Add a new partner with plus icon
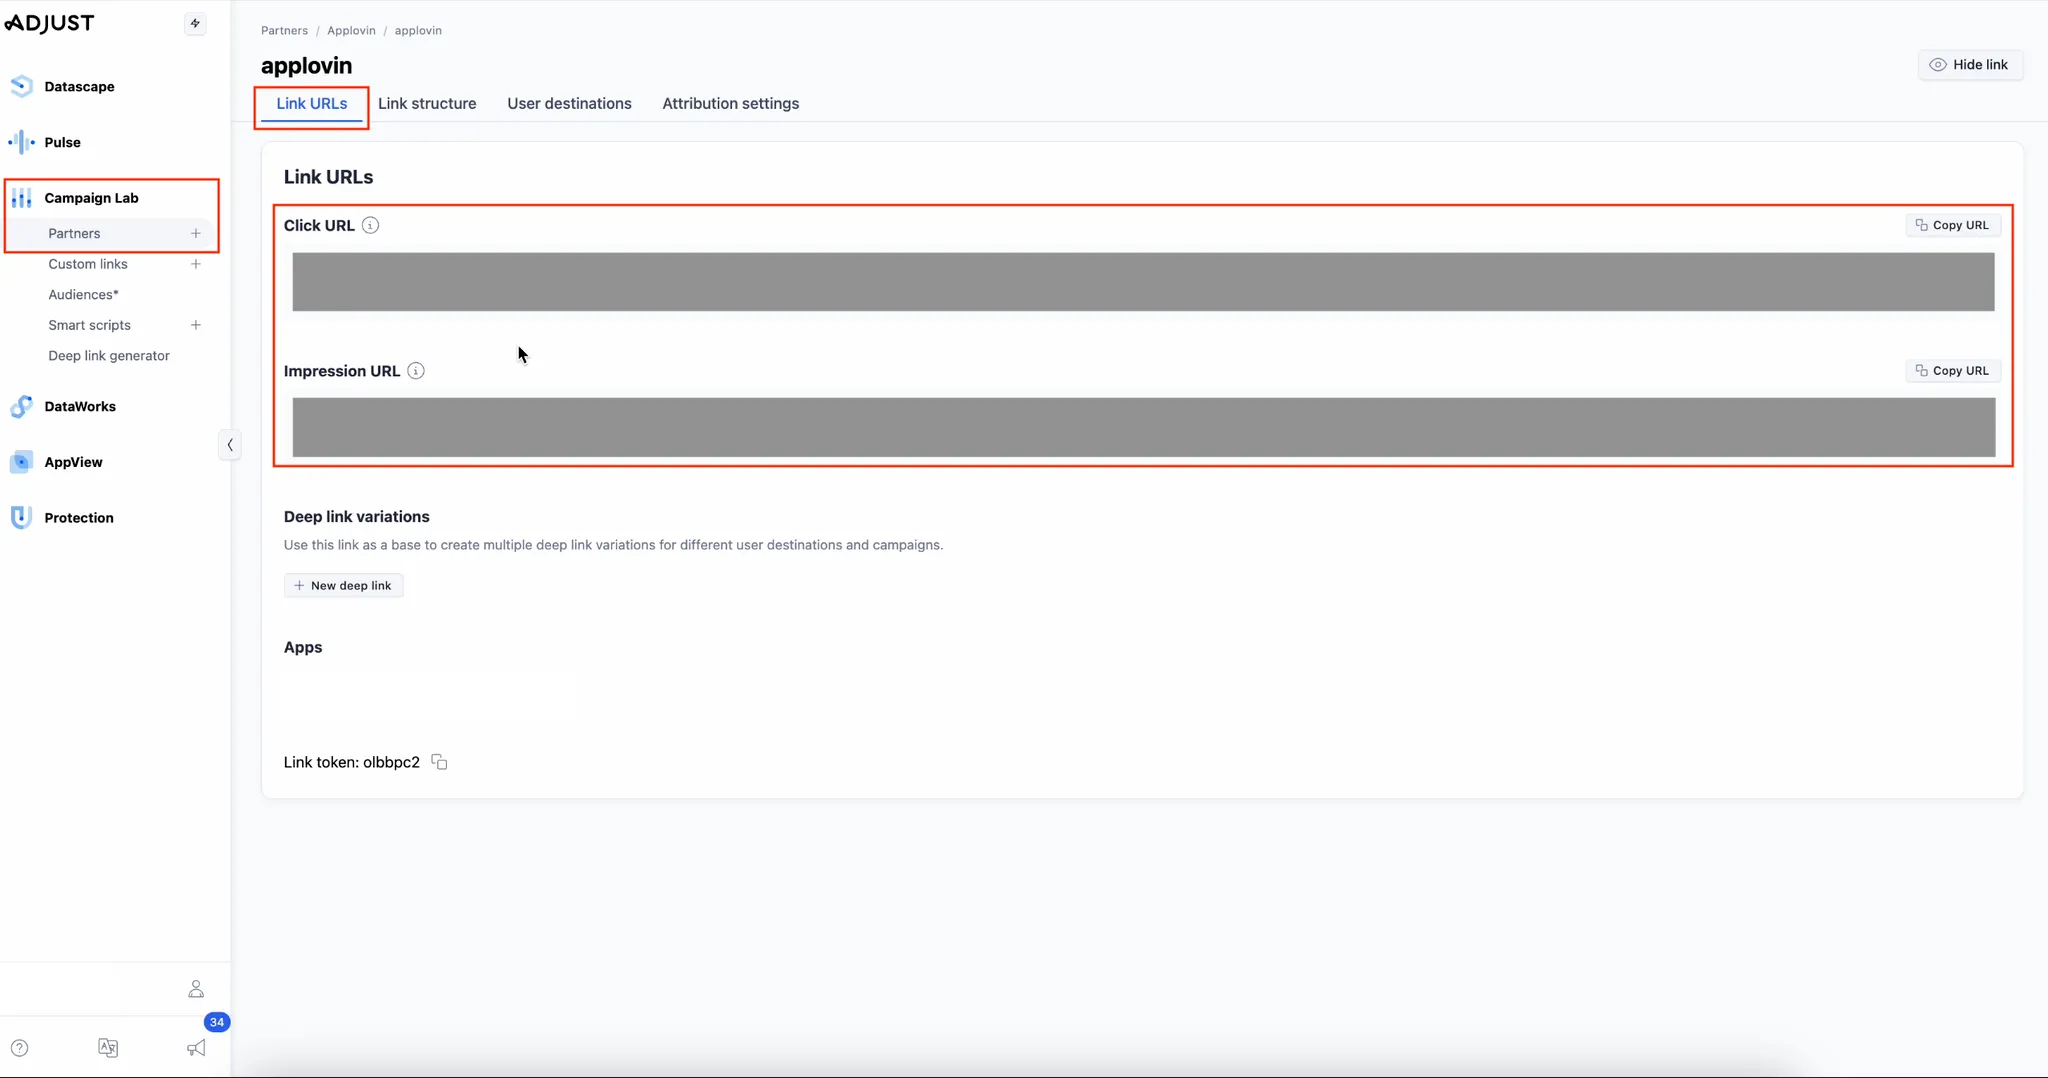Viewport: 2048px width, 1078px height. (196, 233)
